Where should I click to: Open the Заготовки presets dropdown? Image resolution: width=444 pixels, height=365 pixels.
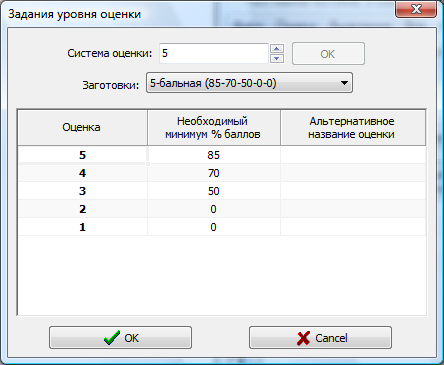(249, 83)
